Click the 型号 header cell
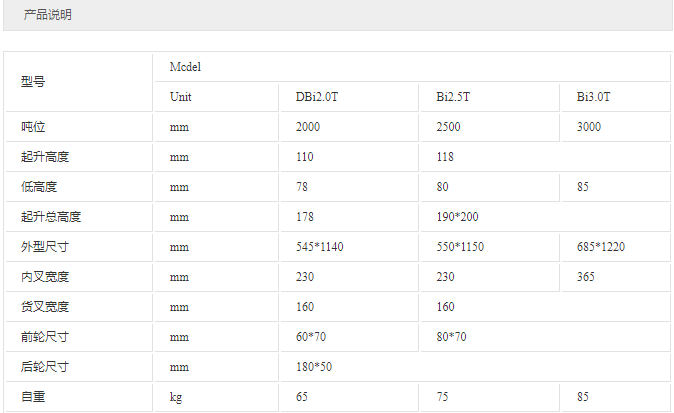Screen dimensions: 674x413 [x=33, y=82]
